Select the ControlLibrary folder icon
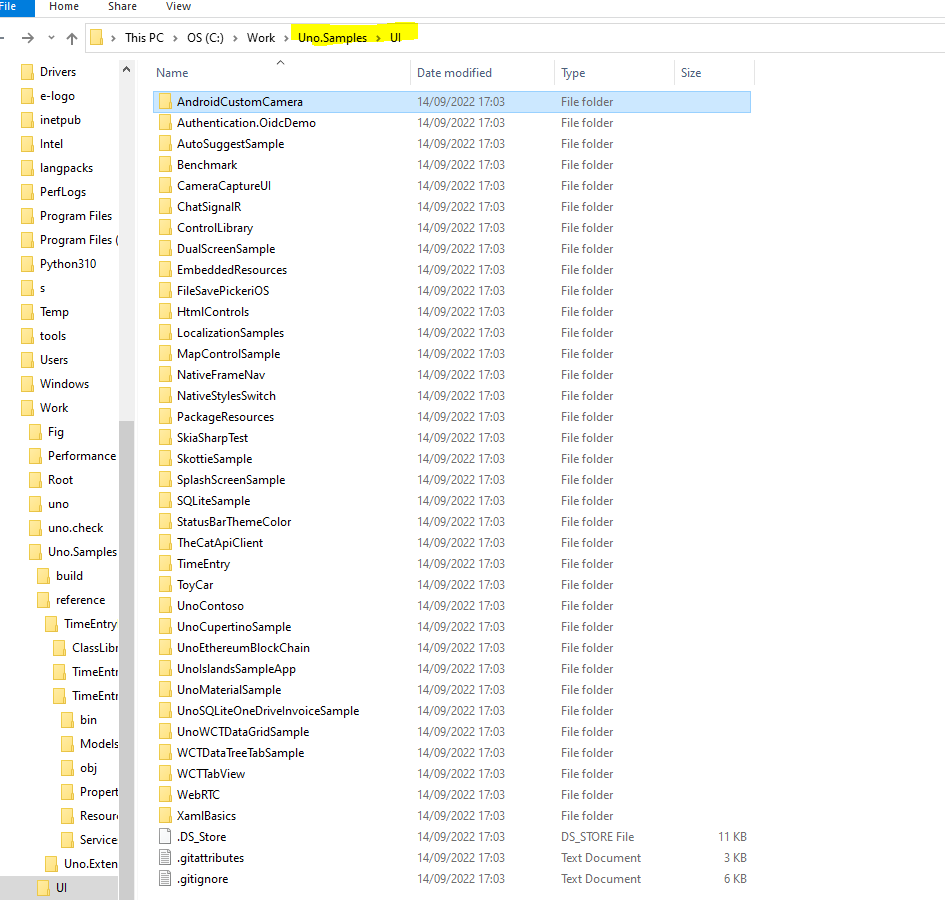This screenshot has width=945, height=900. click(x=165, y=228)
